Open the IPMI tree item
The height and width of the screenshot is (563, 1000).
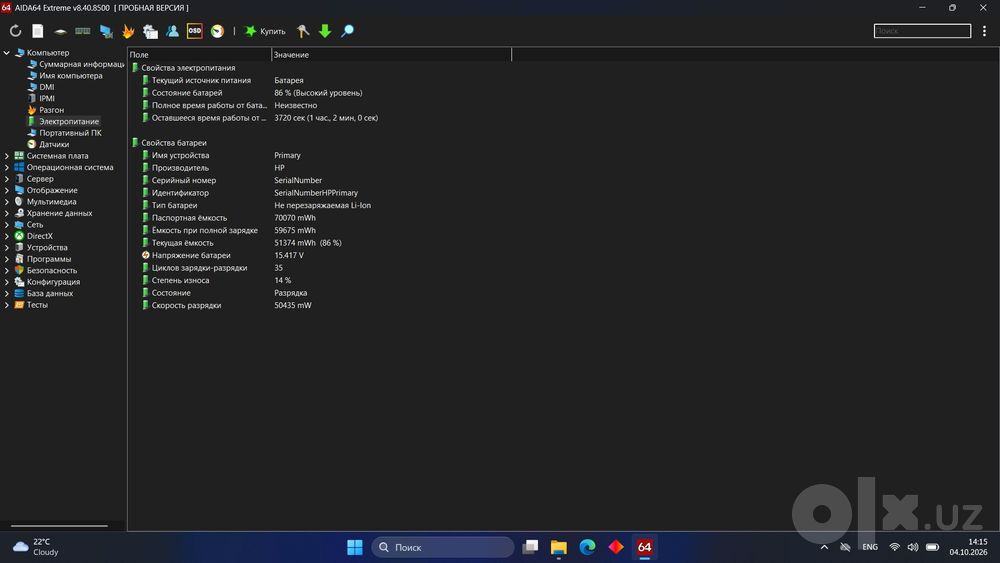[47, 99]
